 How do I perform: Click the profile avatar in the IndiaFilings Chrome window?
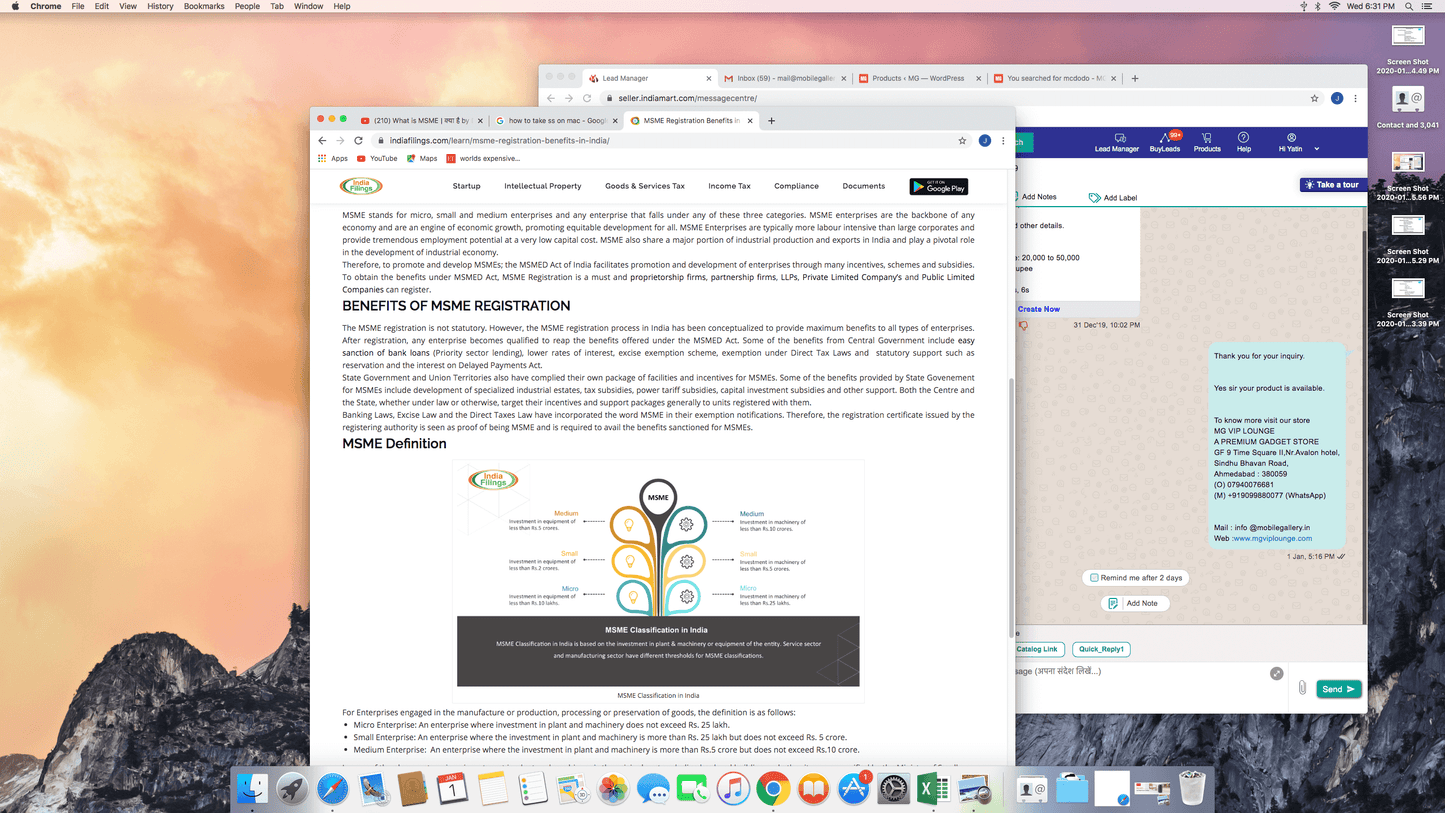tap(984, 140)
